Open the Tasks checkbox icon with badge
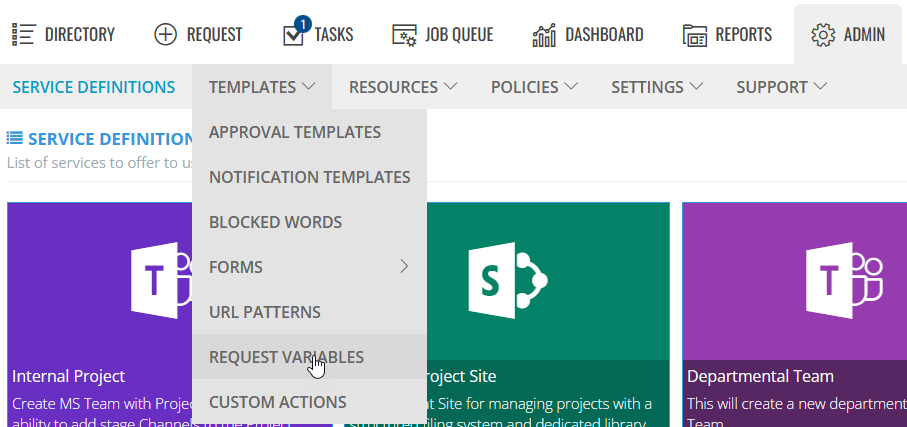This screenshot has width=907, height=427. click(x=293, y=36)
